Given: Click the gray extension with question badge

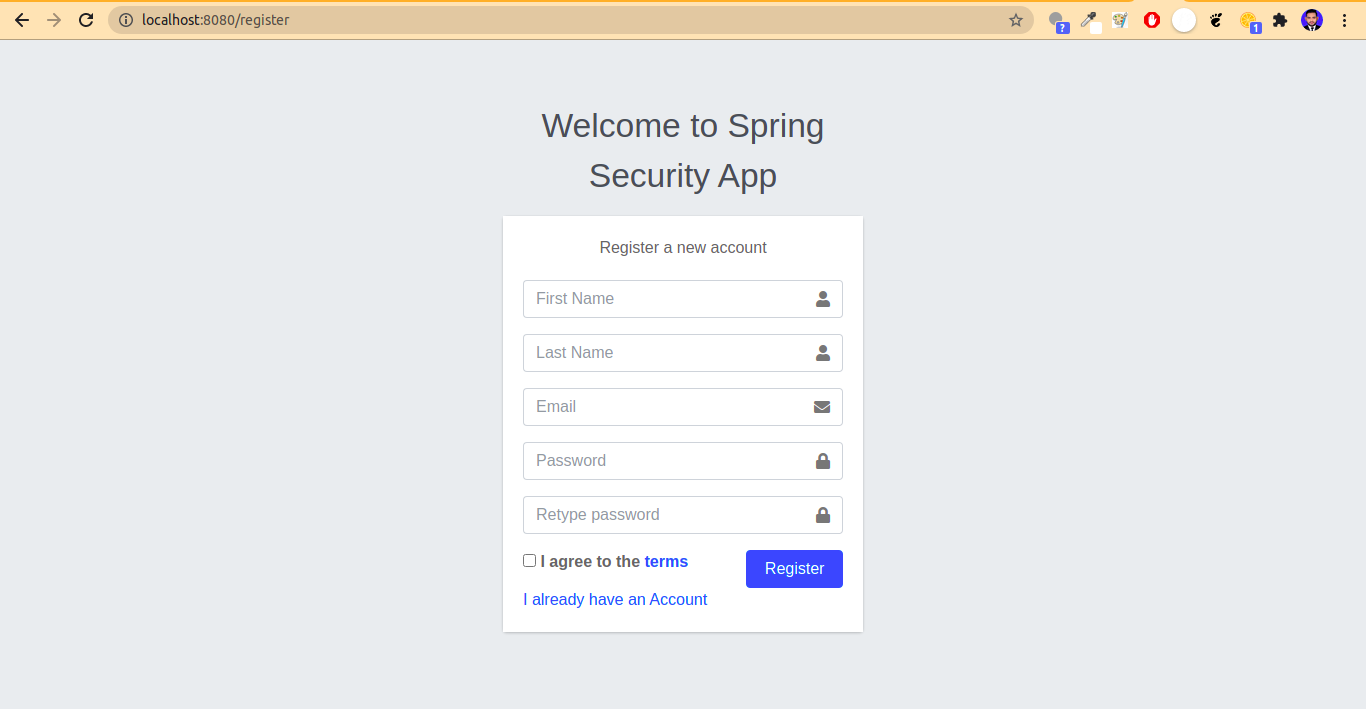Looking at the screenshot, I should tap(1059, 19).
